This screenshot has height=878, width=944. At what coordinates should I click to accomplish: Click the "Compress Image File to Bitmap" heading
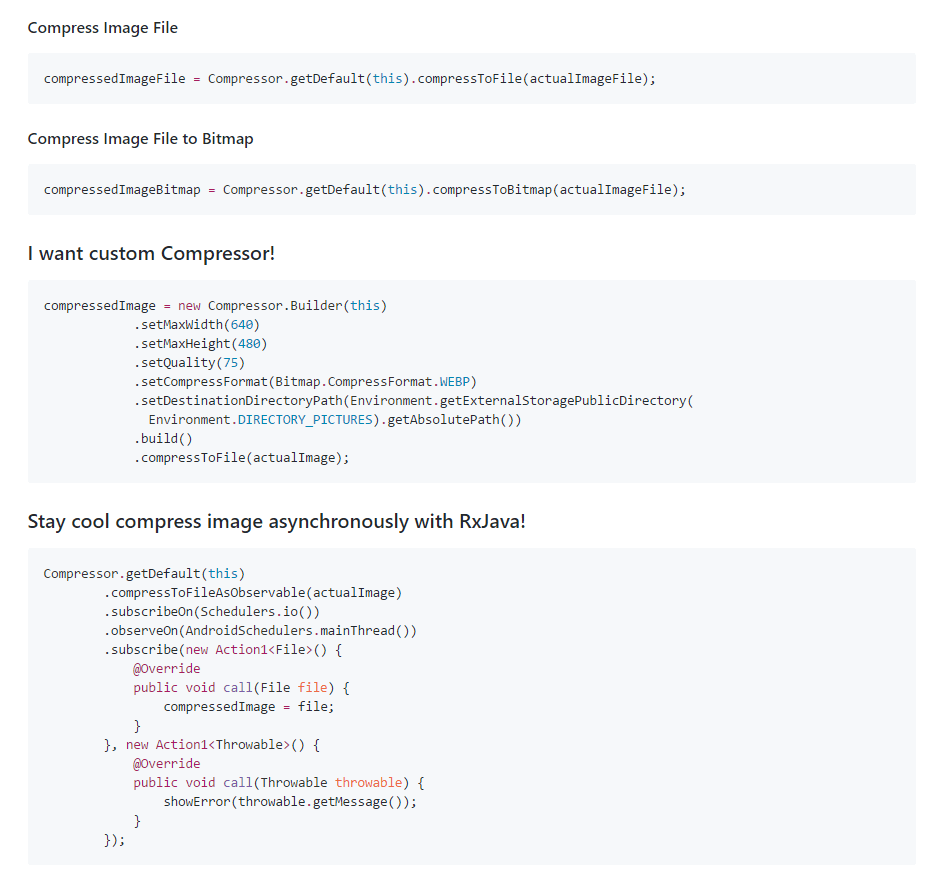[x=140, y=139]
